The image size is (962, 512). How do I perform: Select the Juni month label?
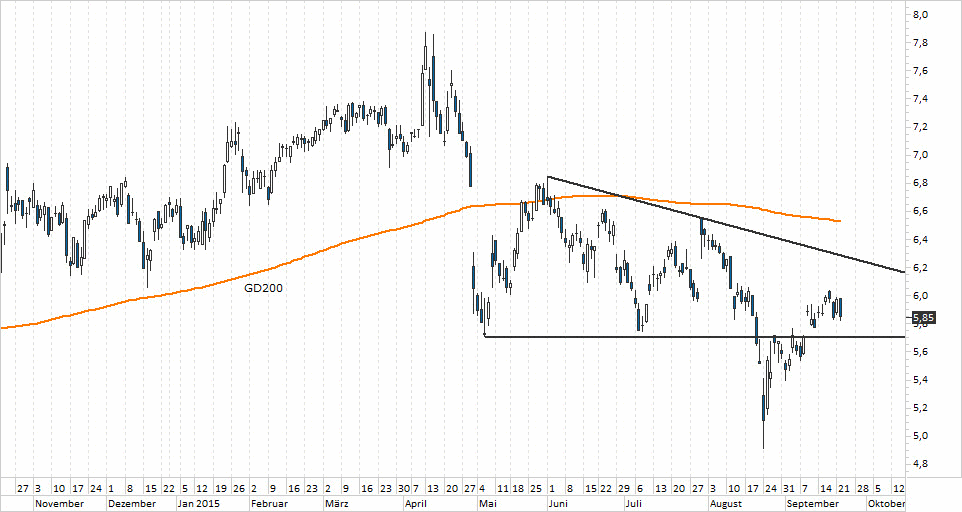(x=560, y=504)
